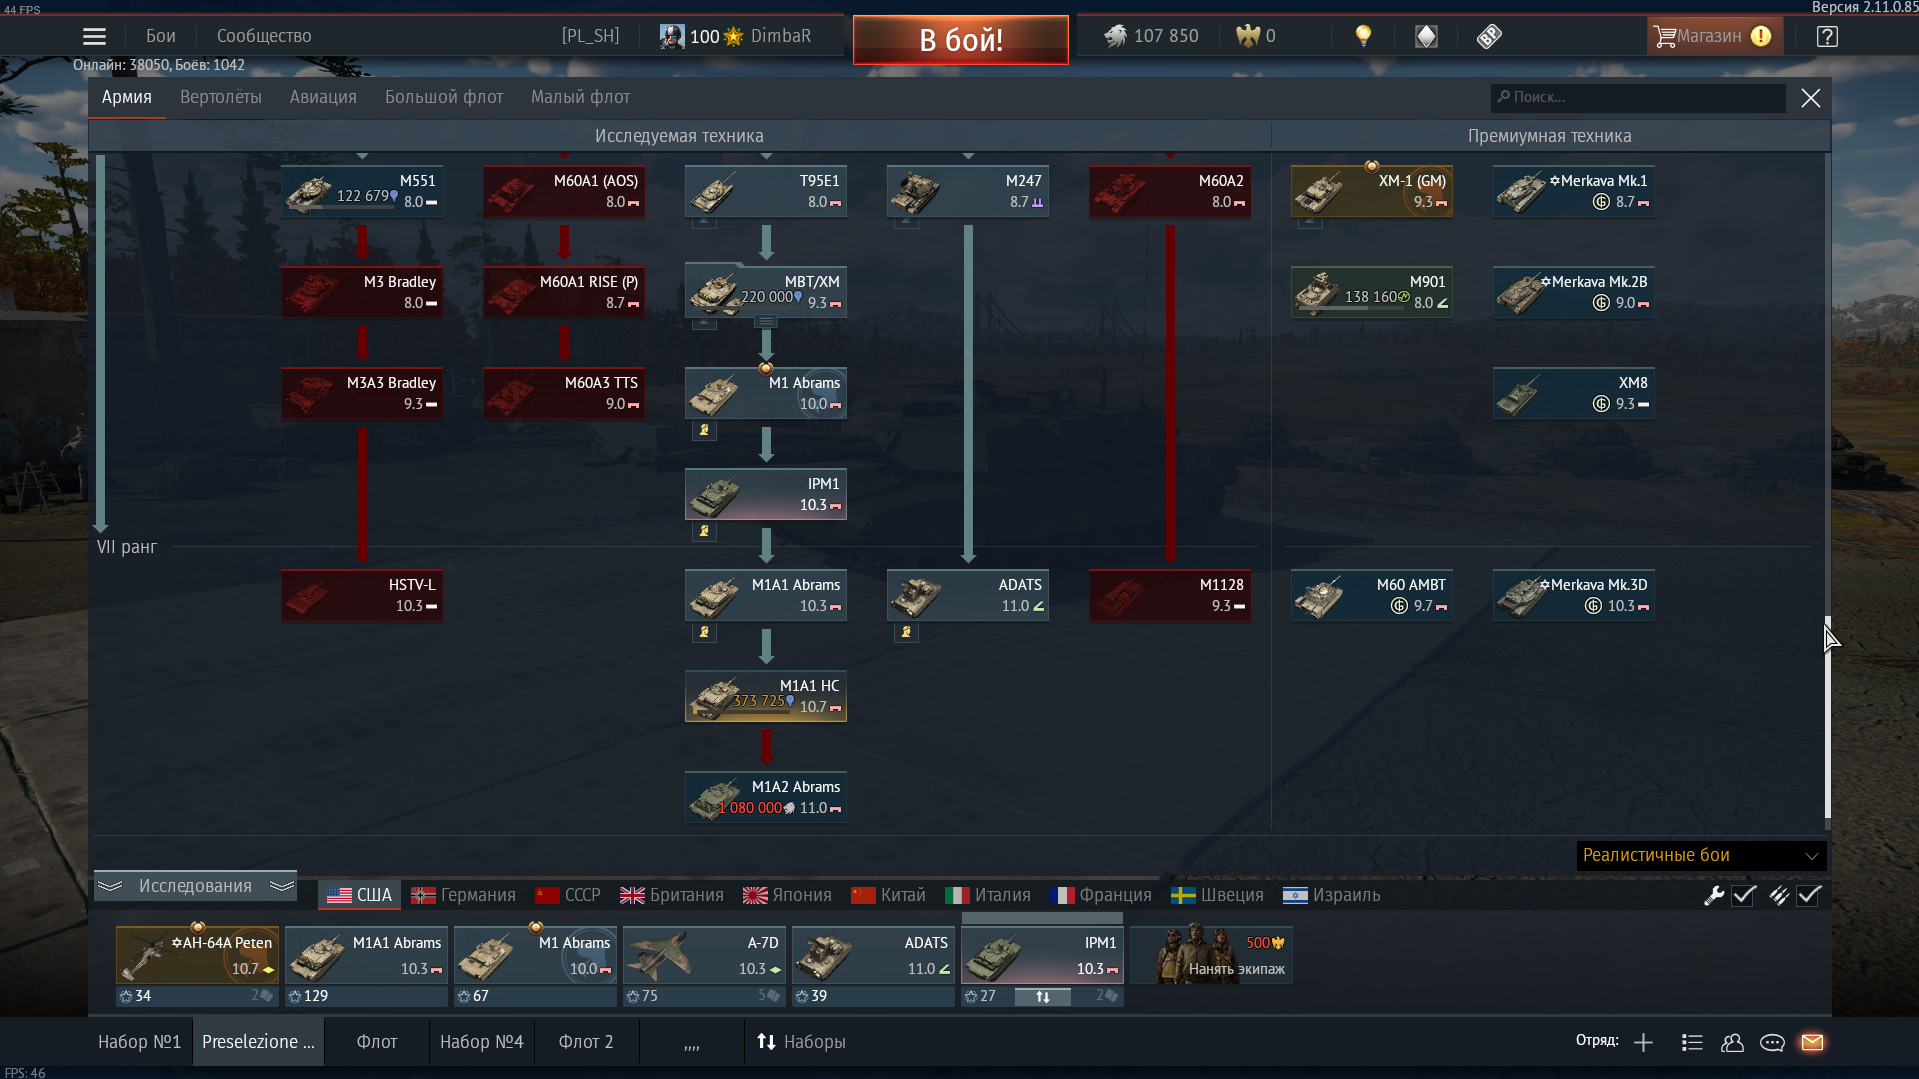Screen dimensions: 1919x1079
Task: Select the M247 anti-air vehicle
Action: click(968, 191)
